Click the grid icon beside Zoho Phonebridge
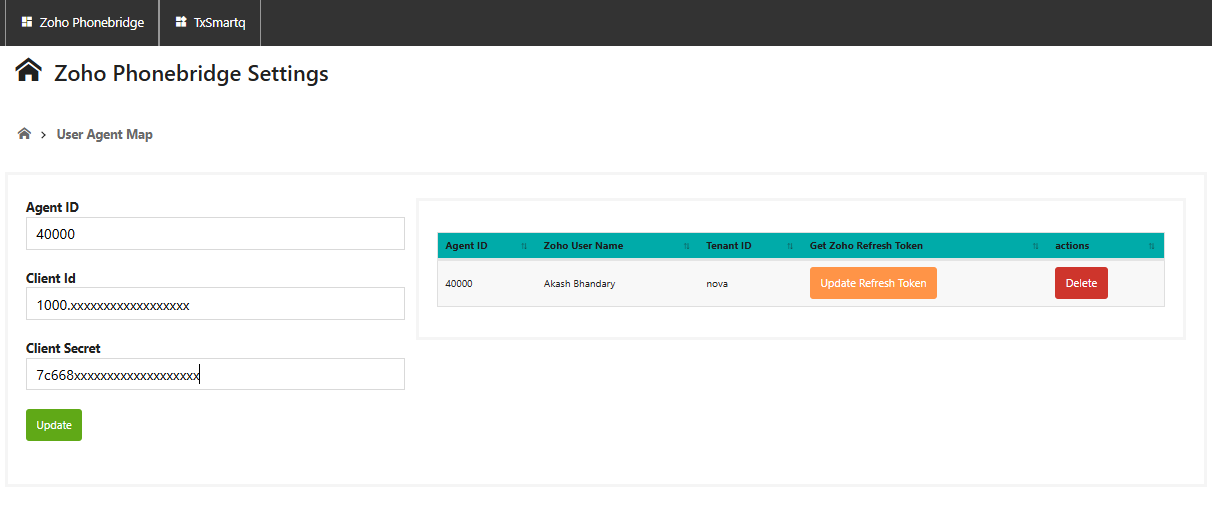This screenshot has width=1212, height=511. 27,22
